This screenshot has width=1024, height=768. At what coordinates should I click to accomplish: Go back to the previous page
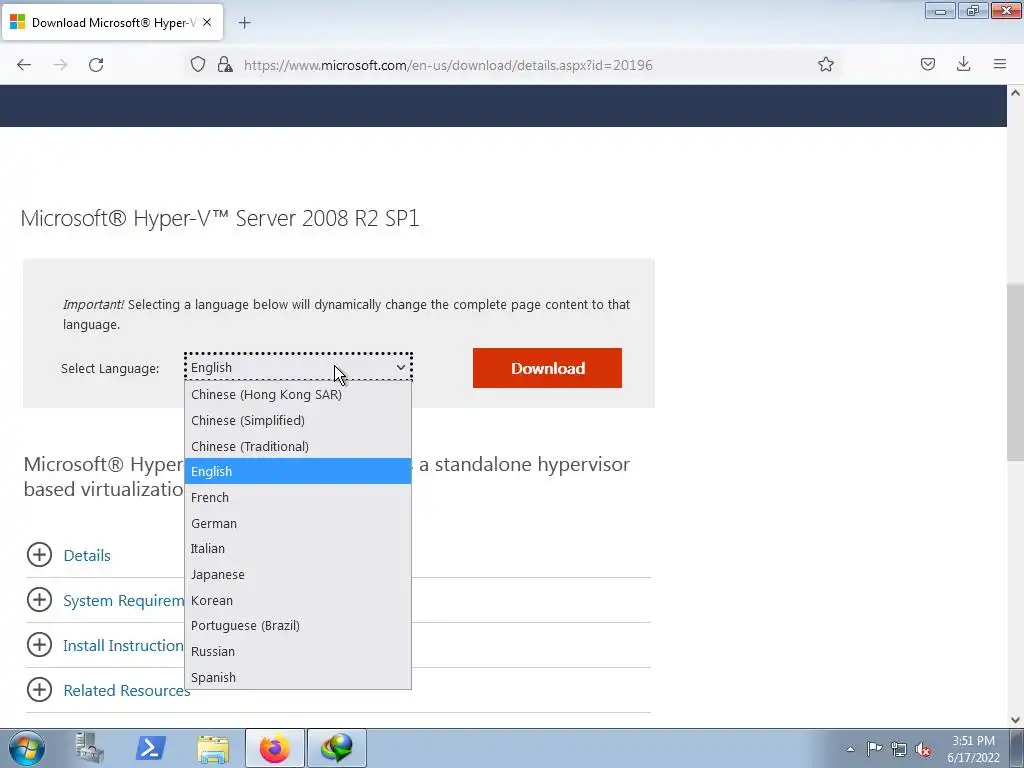[24, 65]
